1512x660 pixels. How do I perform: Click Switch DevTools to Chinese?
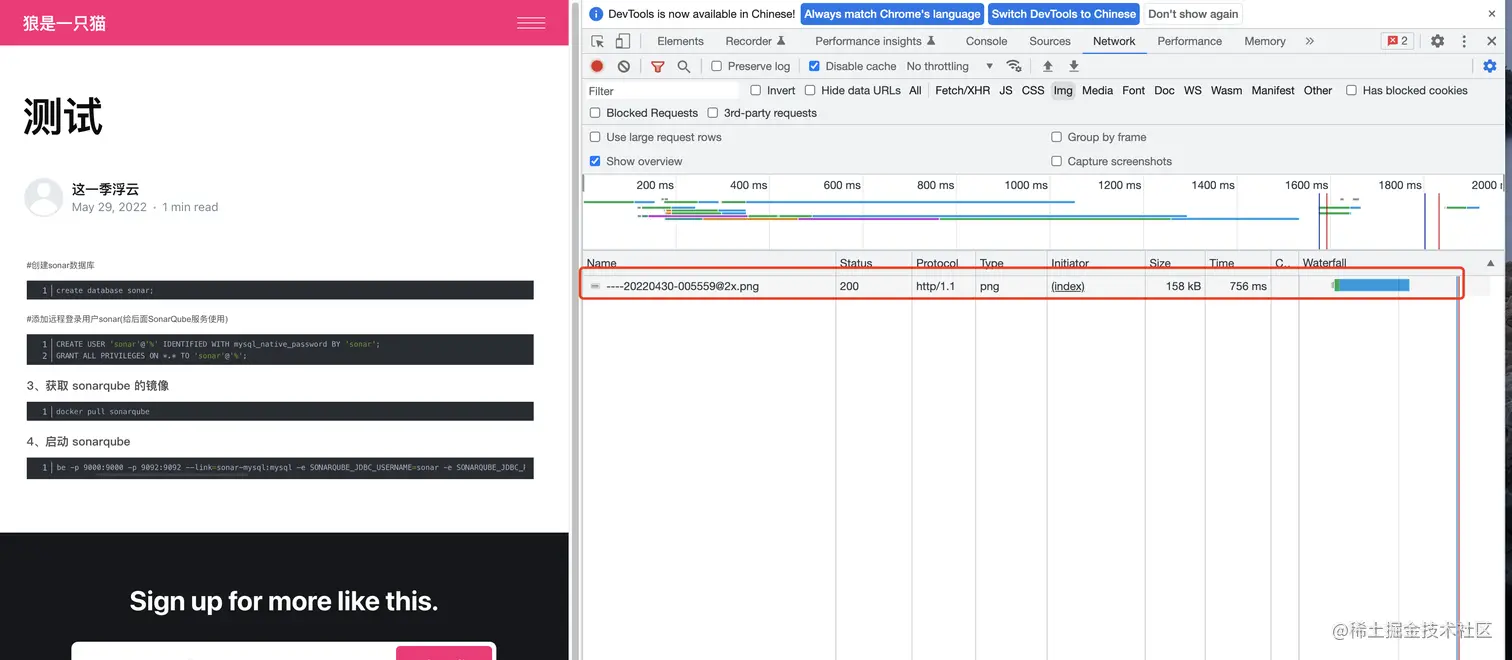click(x=1063, y=14)
